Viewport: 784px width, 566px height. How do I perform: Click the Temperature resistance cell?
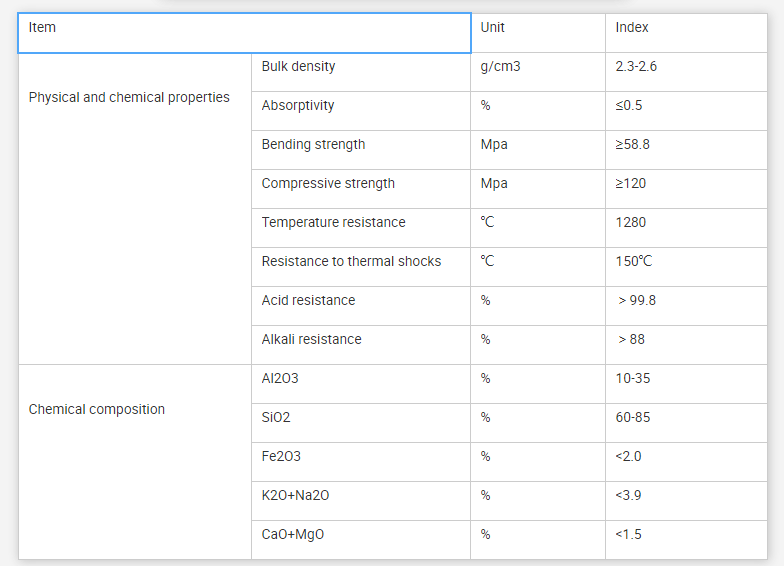click(360, 227)
